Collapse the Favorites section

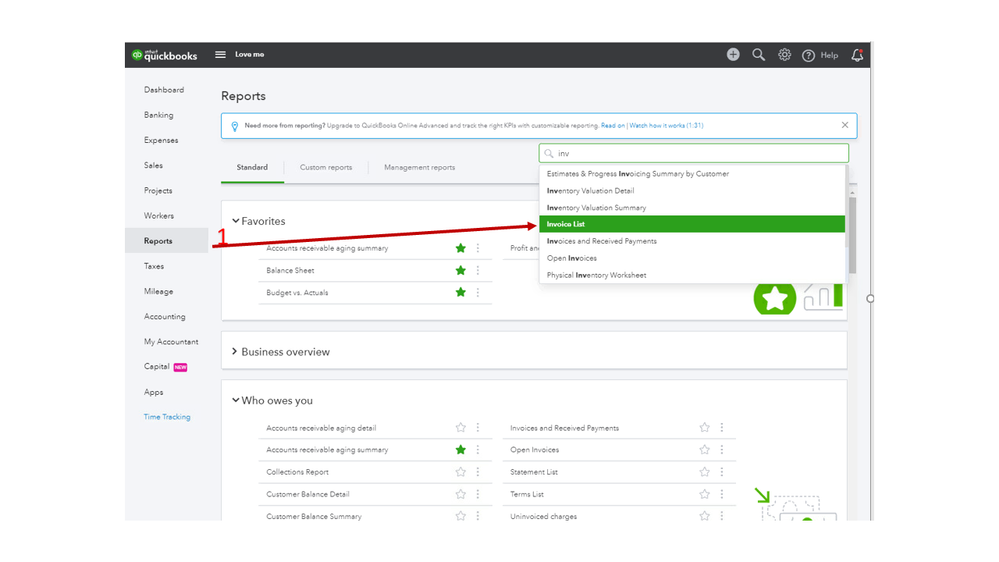pyautogui.click(x=236, y=221)
